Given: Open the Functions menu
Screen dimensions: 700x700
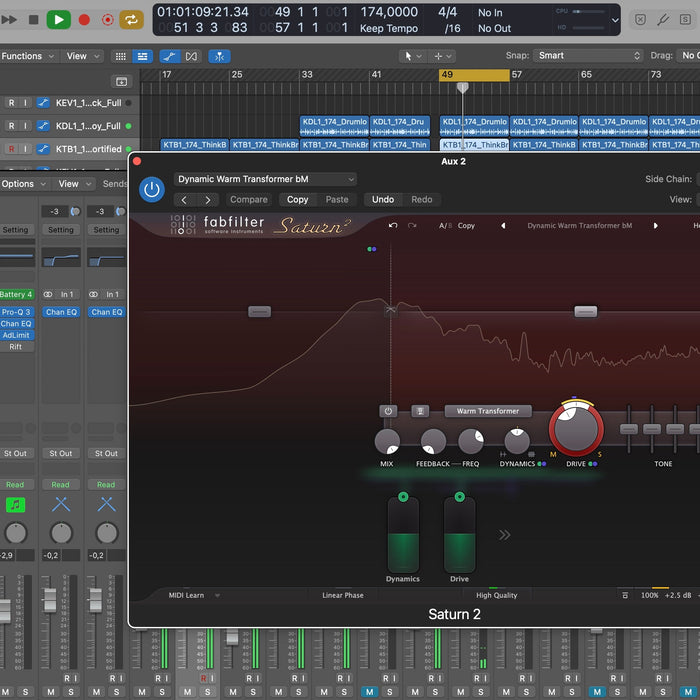Looking at the screenshot, I should pyautogui.click(x=27, y=56).
